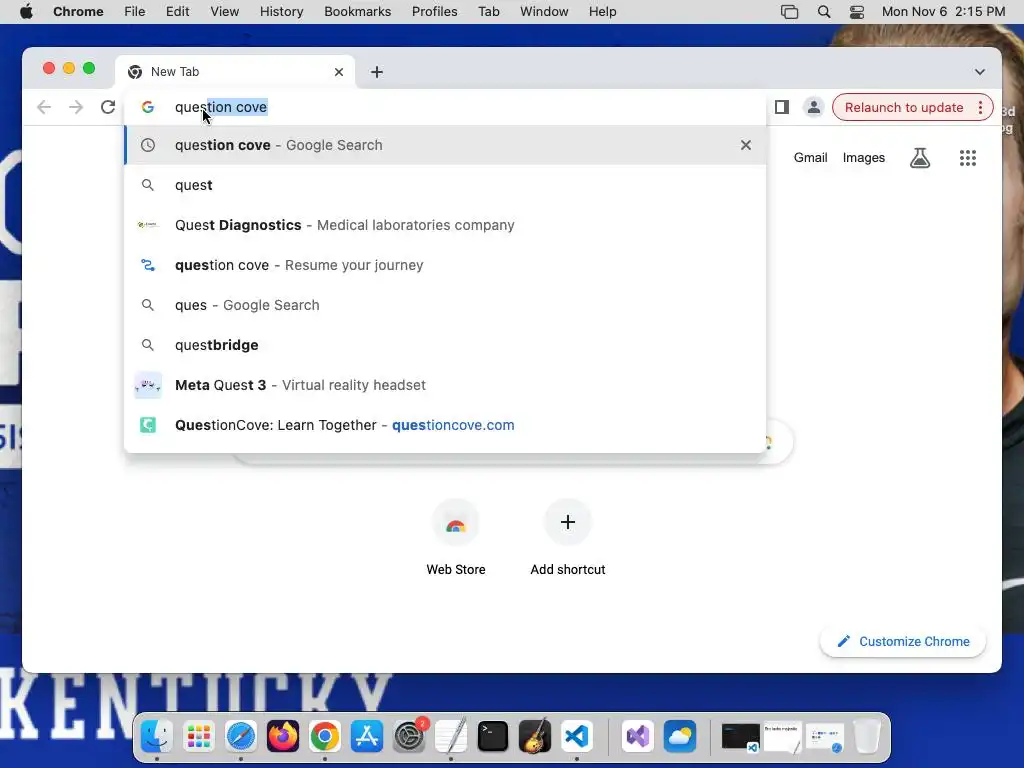Select the questbridge suggestion
Viewport: 1024px width, 768px height.
click(x=445, y=345)
